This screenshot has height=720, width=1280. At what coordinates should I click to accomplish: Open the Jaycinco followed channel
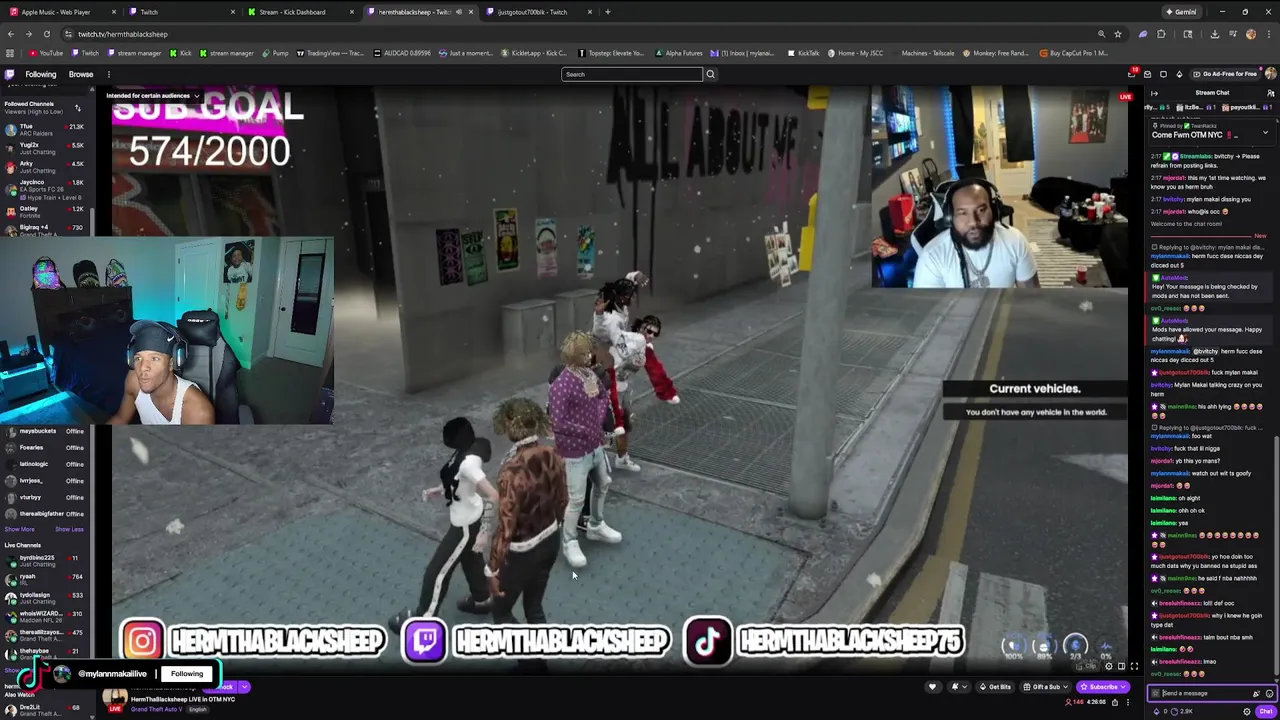pyautogui.click(x=46, y=190)
